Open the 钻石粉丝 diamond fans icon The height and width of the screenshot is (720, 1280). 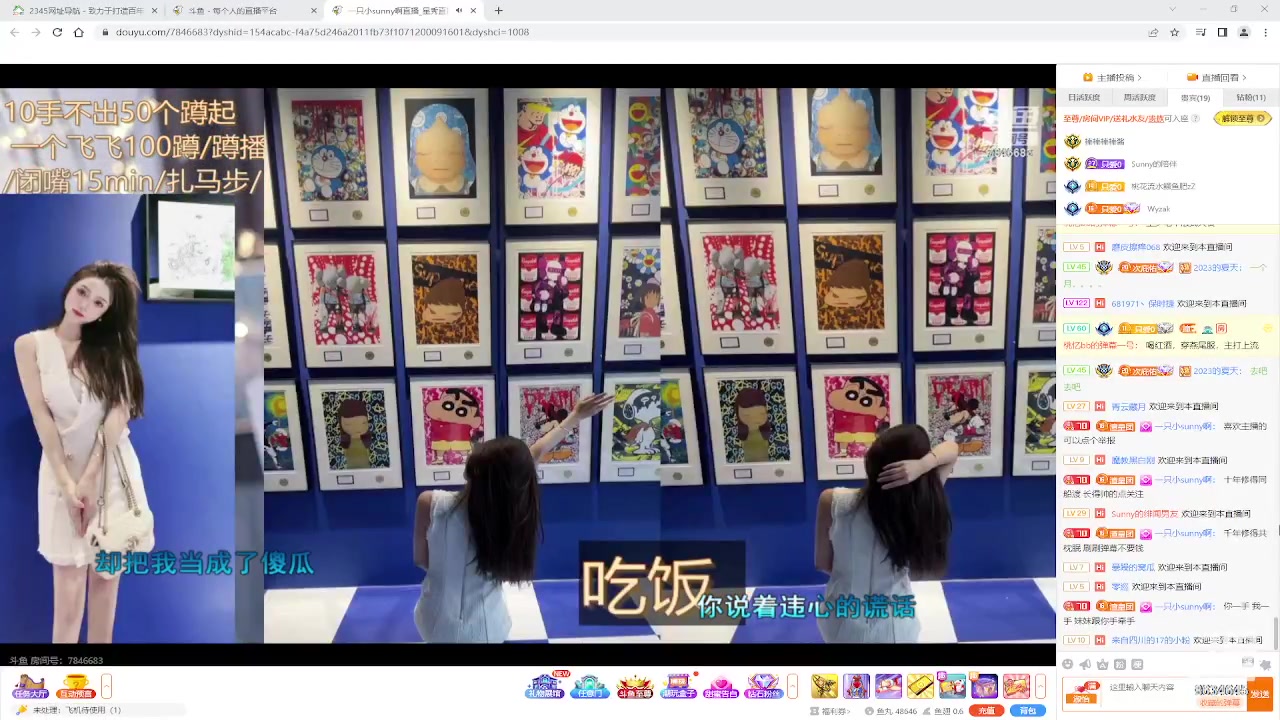point(763,687)
